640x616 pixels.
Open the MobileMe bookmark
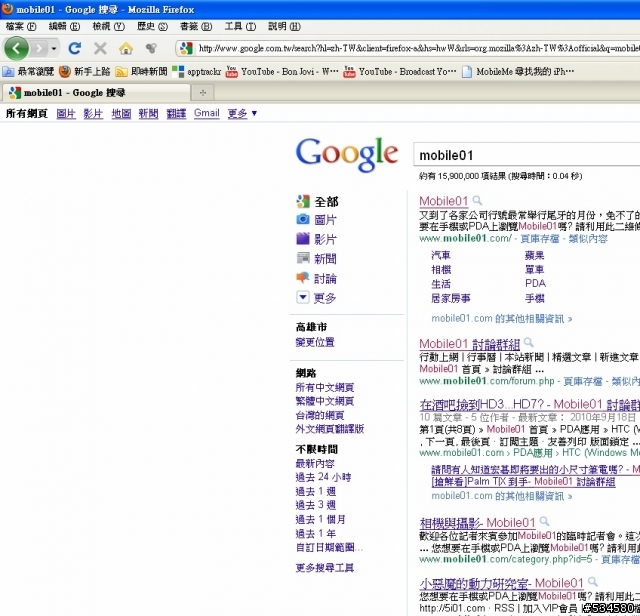pos(518,72)
